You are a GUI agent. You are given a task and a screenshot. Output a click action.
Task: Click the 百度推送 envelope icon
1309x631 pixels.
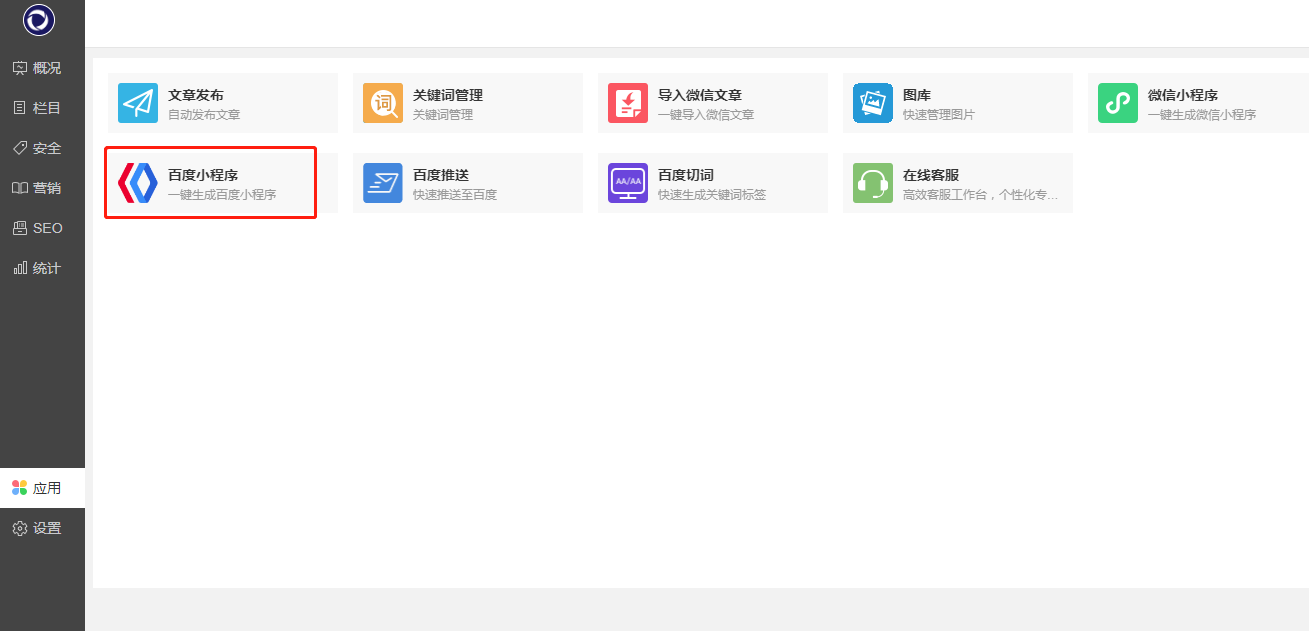click(x=383, y=183)
